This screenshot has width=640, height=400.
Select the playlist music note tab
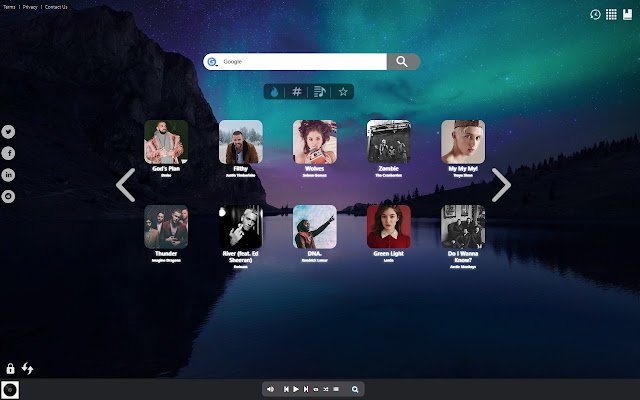pos(320,92)
